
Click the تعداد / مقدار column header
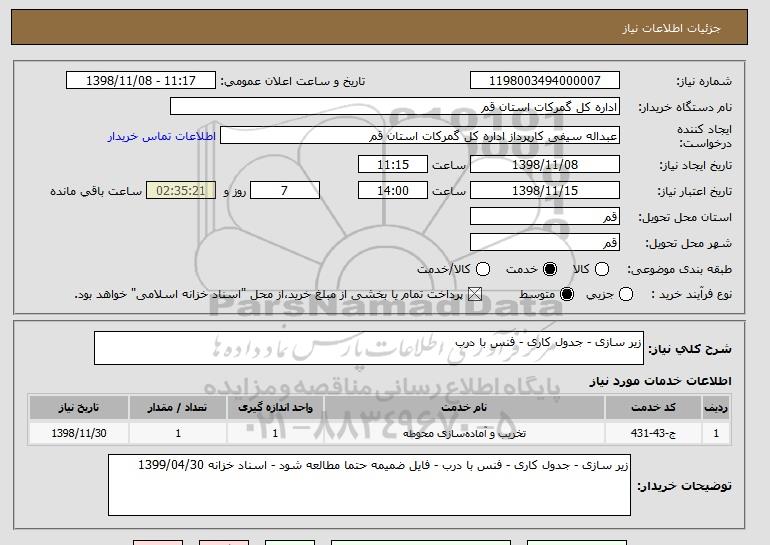click(177, 408)
